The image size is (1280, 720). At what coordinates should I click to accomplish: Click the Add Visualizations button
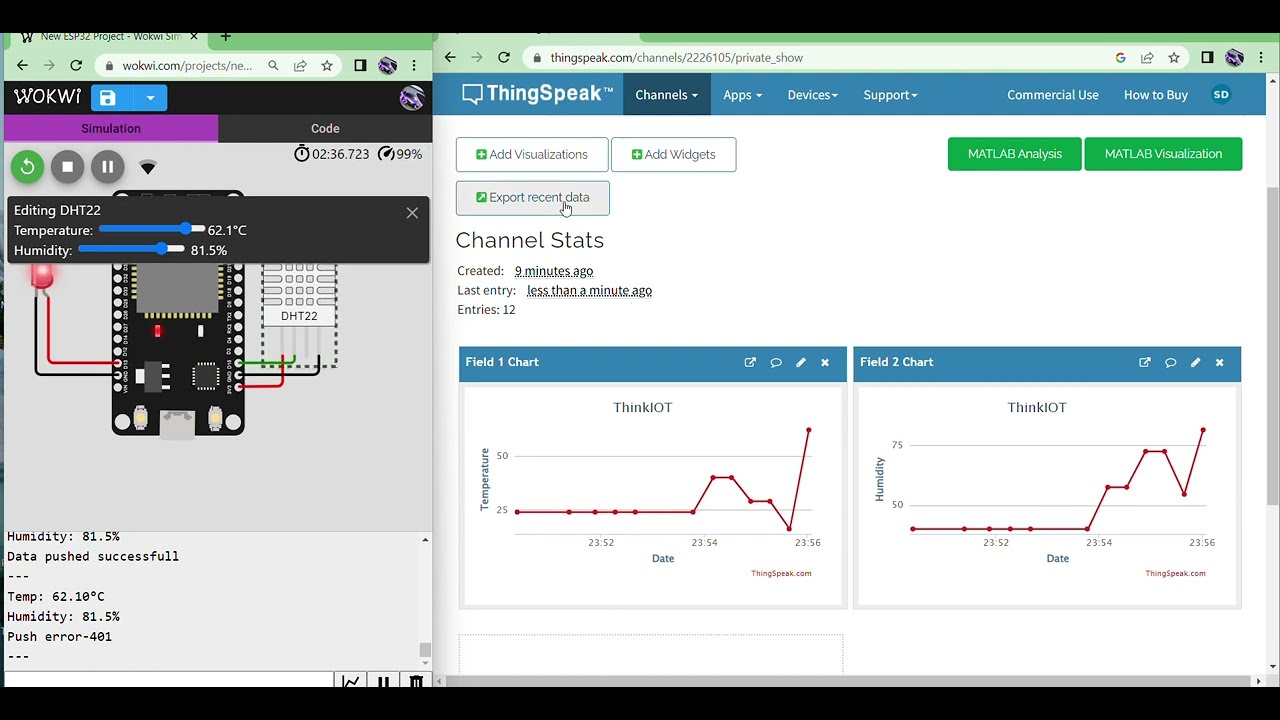pyautogui.click(x=532, y=155)
